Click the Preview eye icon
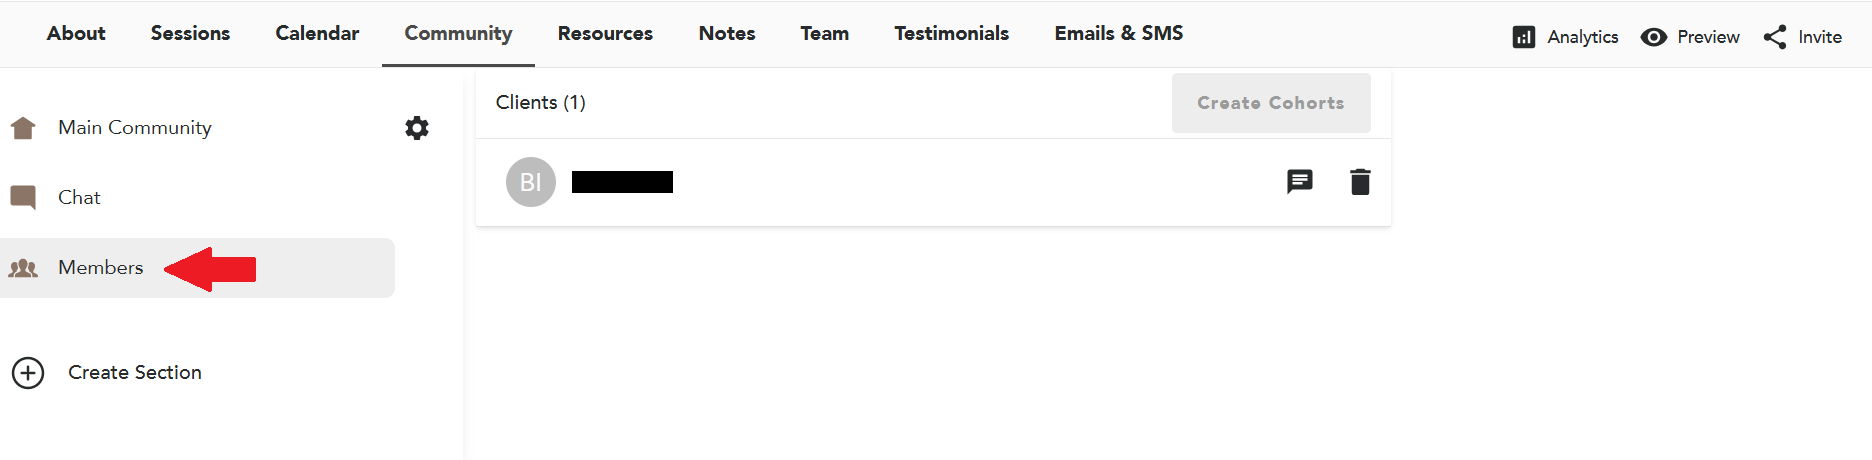Screen dimensions: 1872x460 tap(1654, 37)
